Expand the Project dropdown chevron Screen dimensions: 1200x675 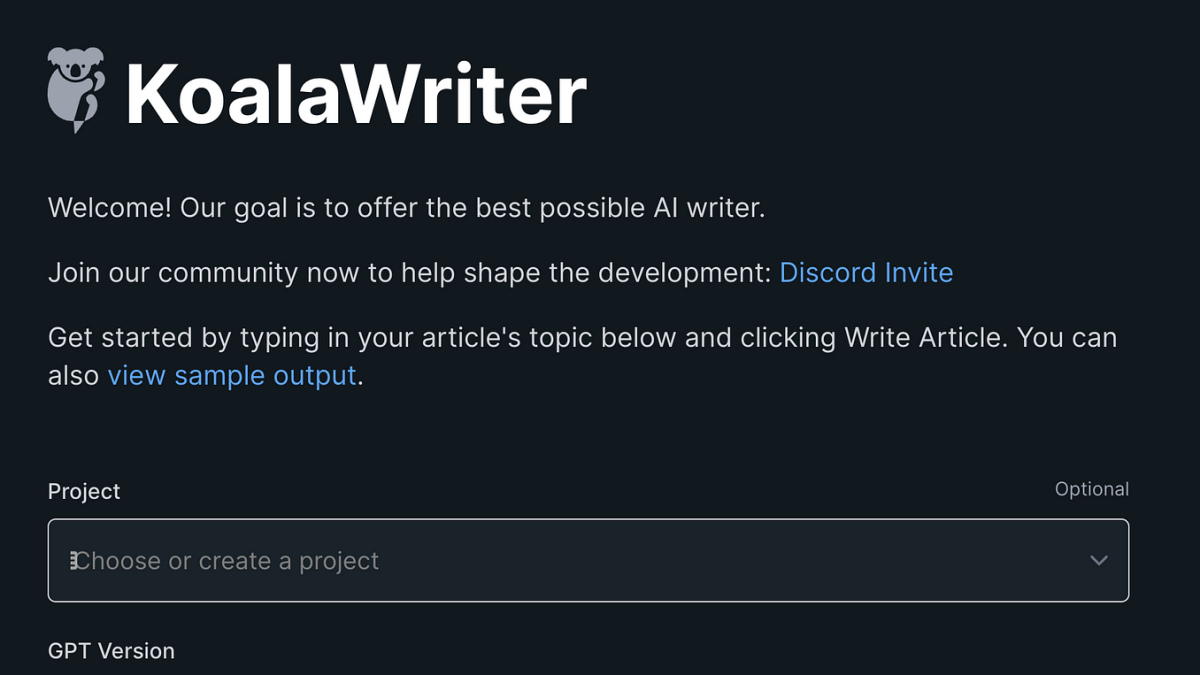coord(1099,560)
